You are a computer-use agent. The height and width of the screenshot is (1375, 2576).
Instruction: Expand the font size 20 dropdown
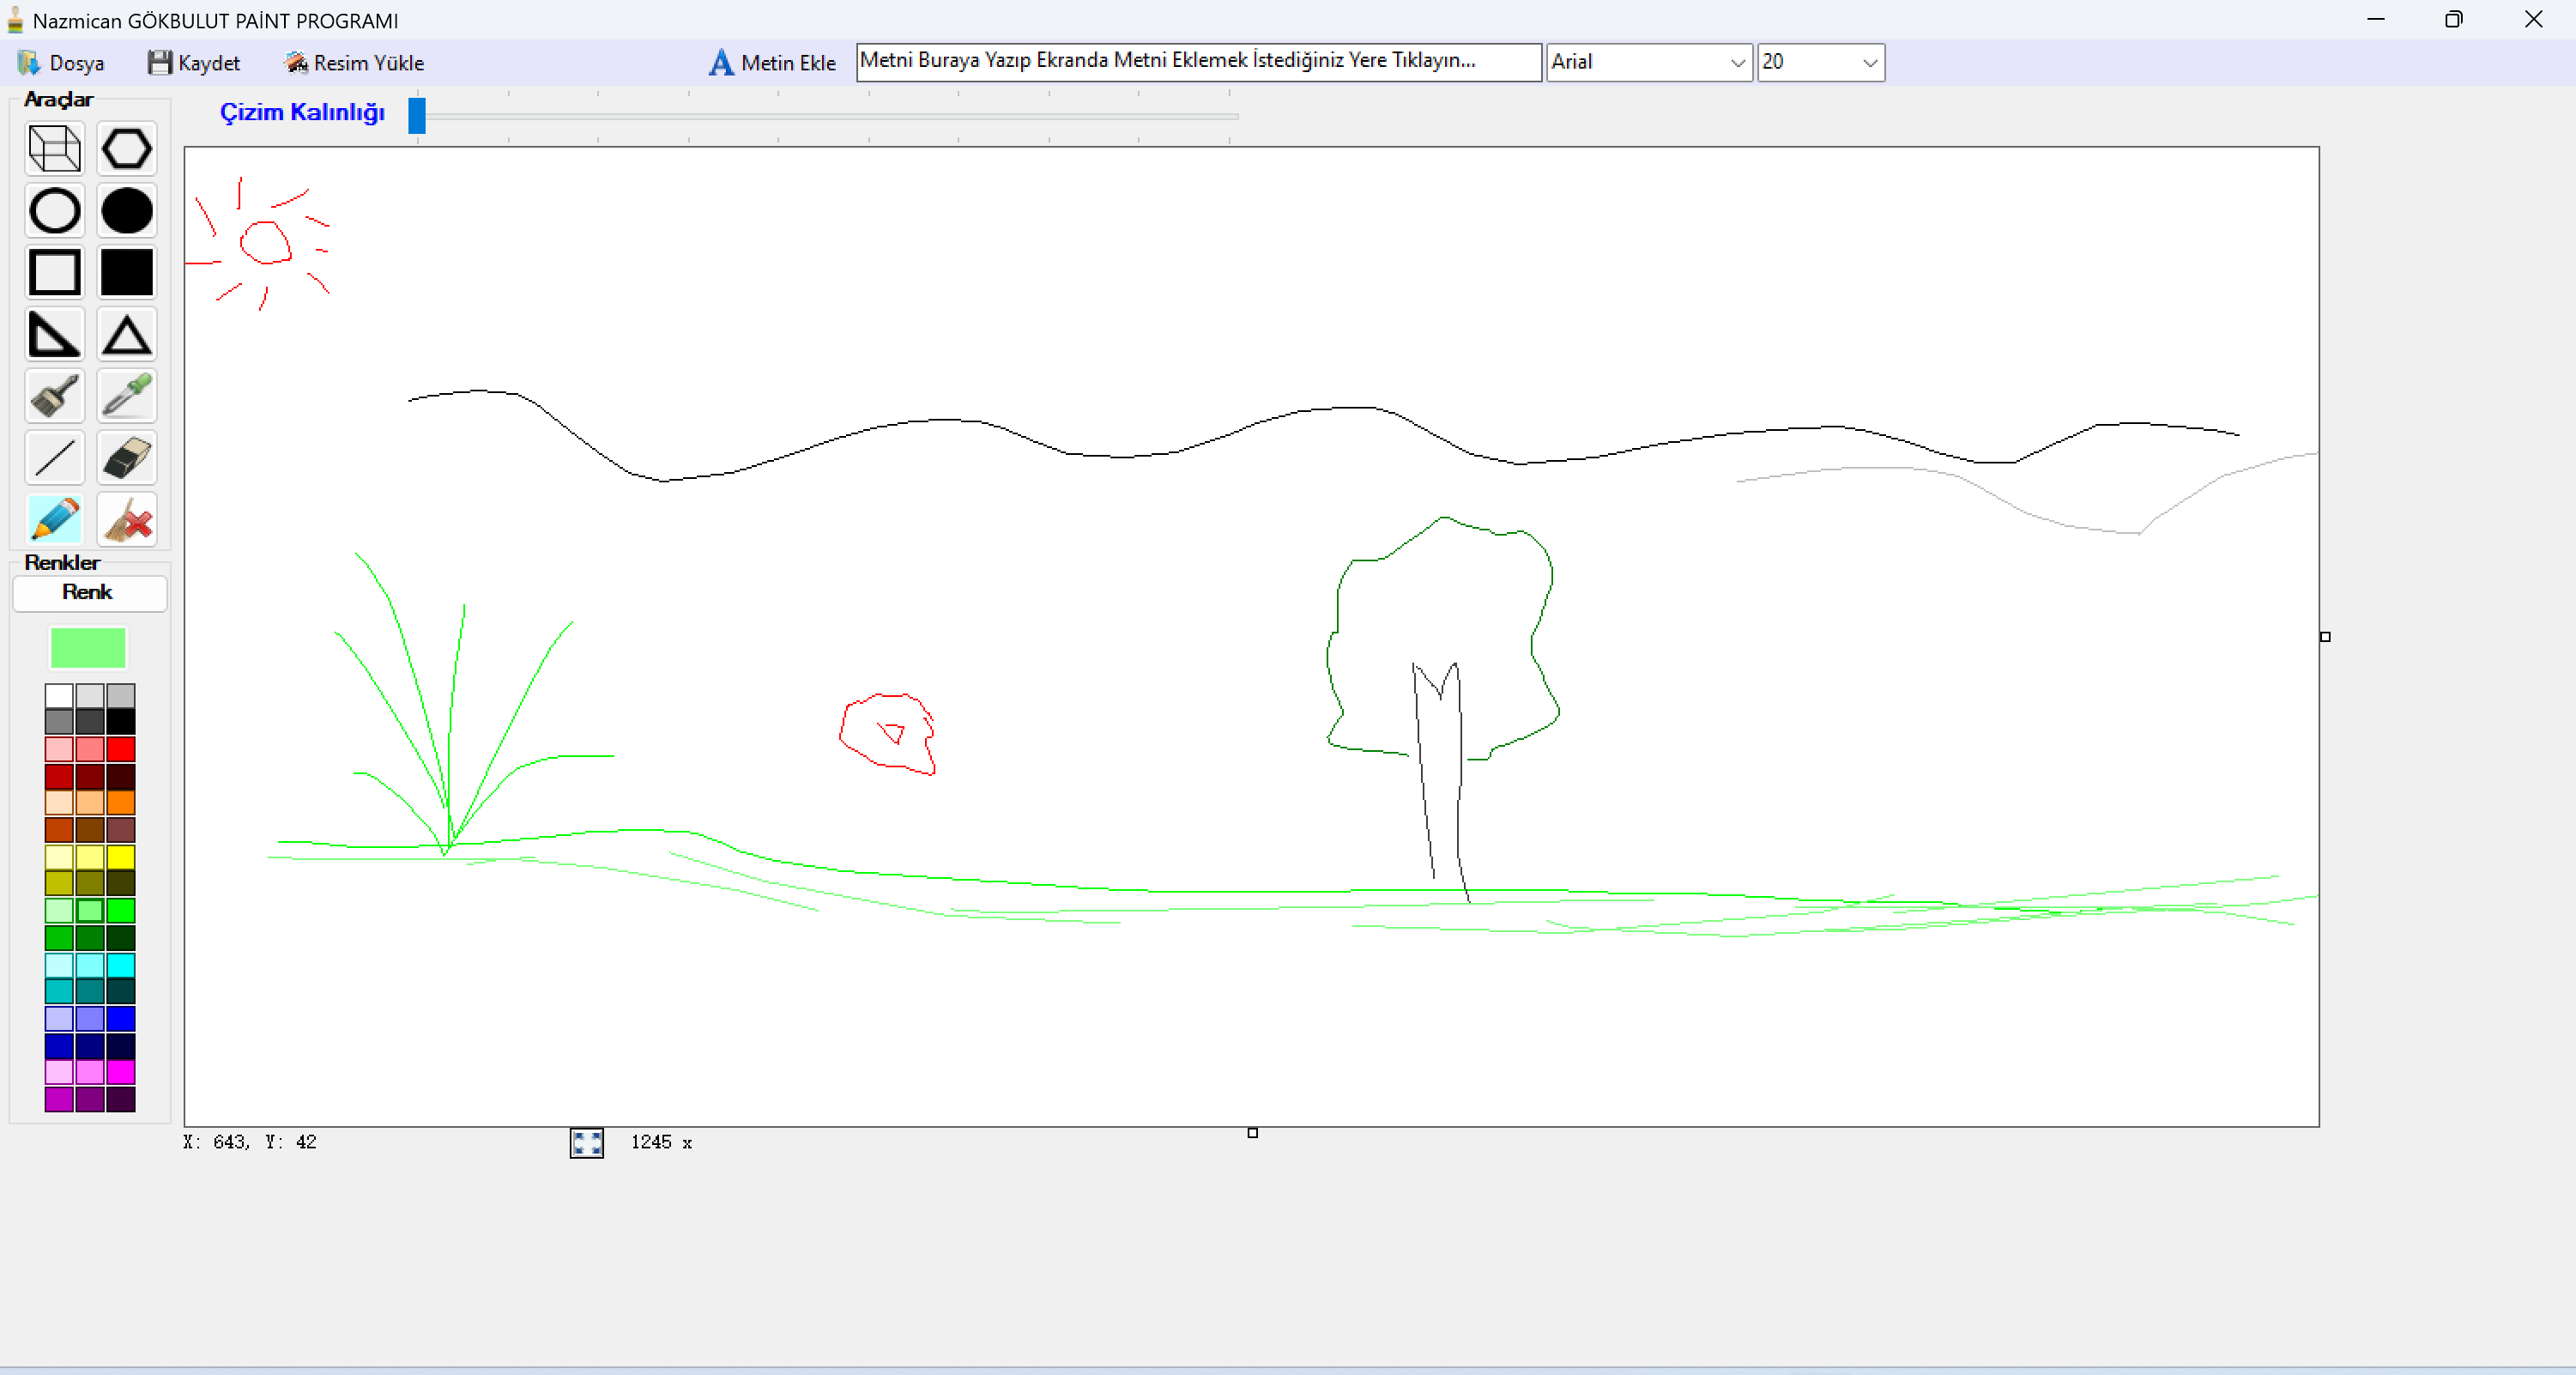(x=1869, y=62)
